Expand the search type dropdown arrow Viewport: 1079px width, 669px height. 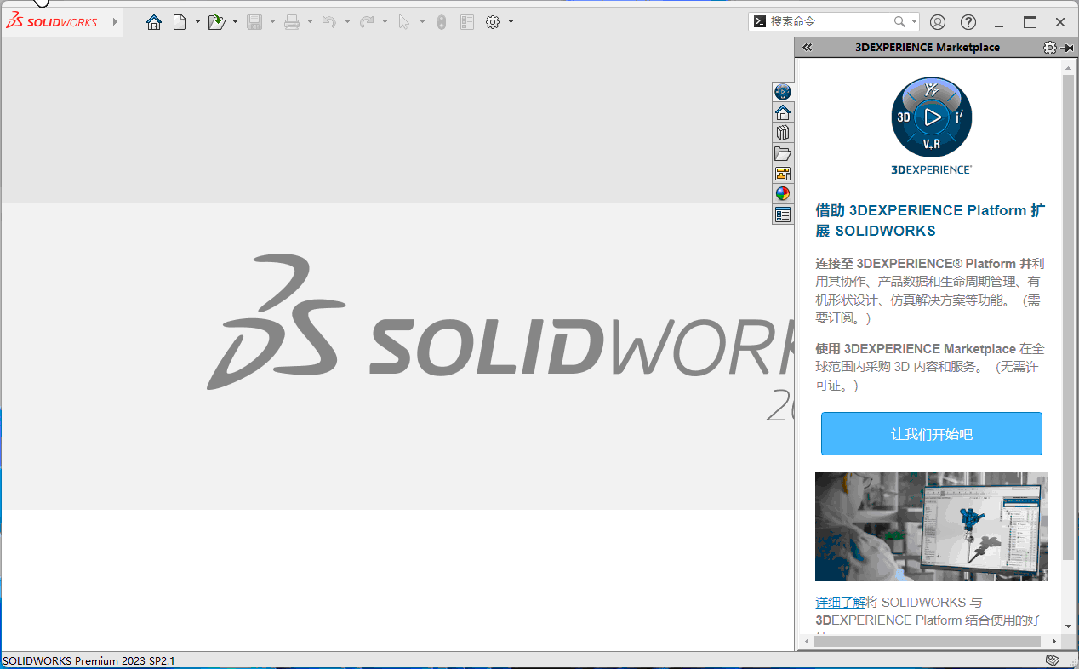tap(914, 21)
